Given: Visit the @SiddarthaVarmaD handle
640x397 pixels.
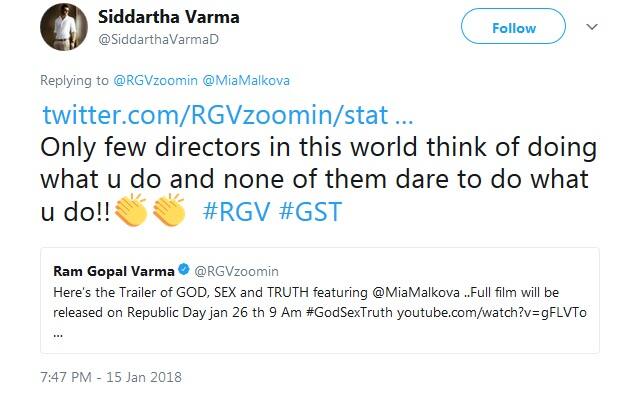Looking at the screenshot, I should click(x=158, y=40).
